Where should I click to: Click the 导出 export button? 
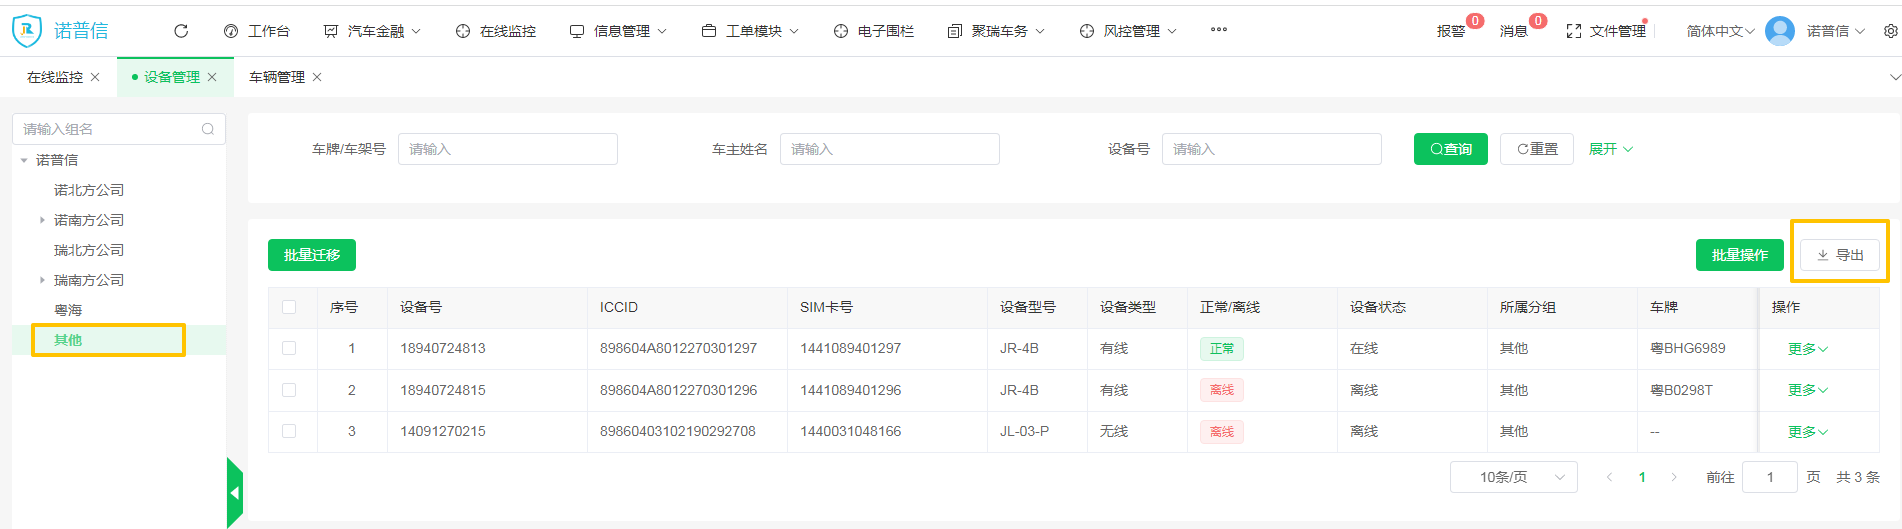pos(1839,255)
